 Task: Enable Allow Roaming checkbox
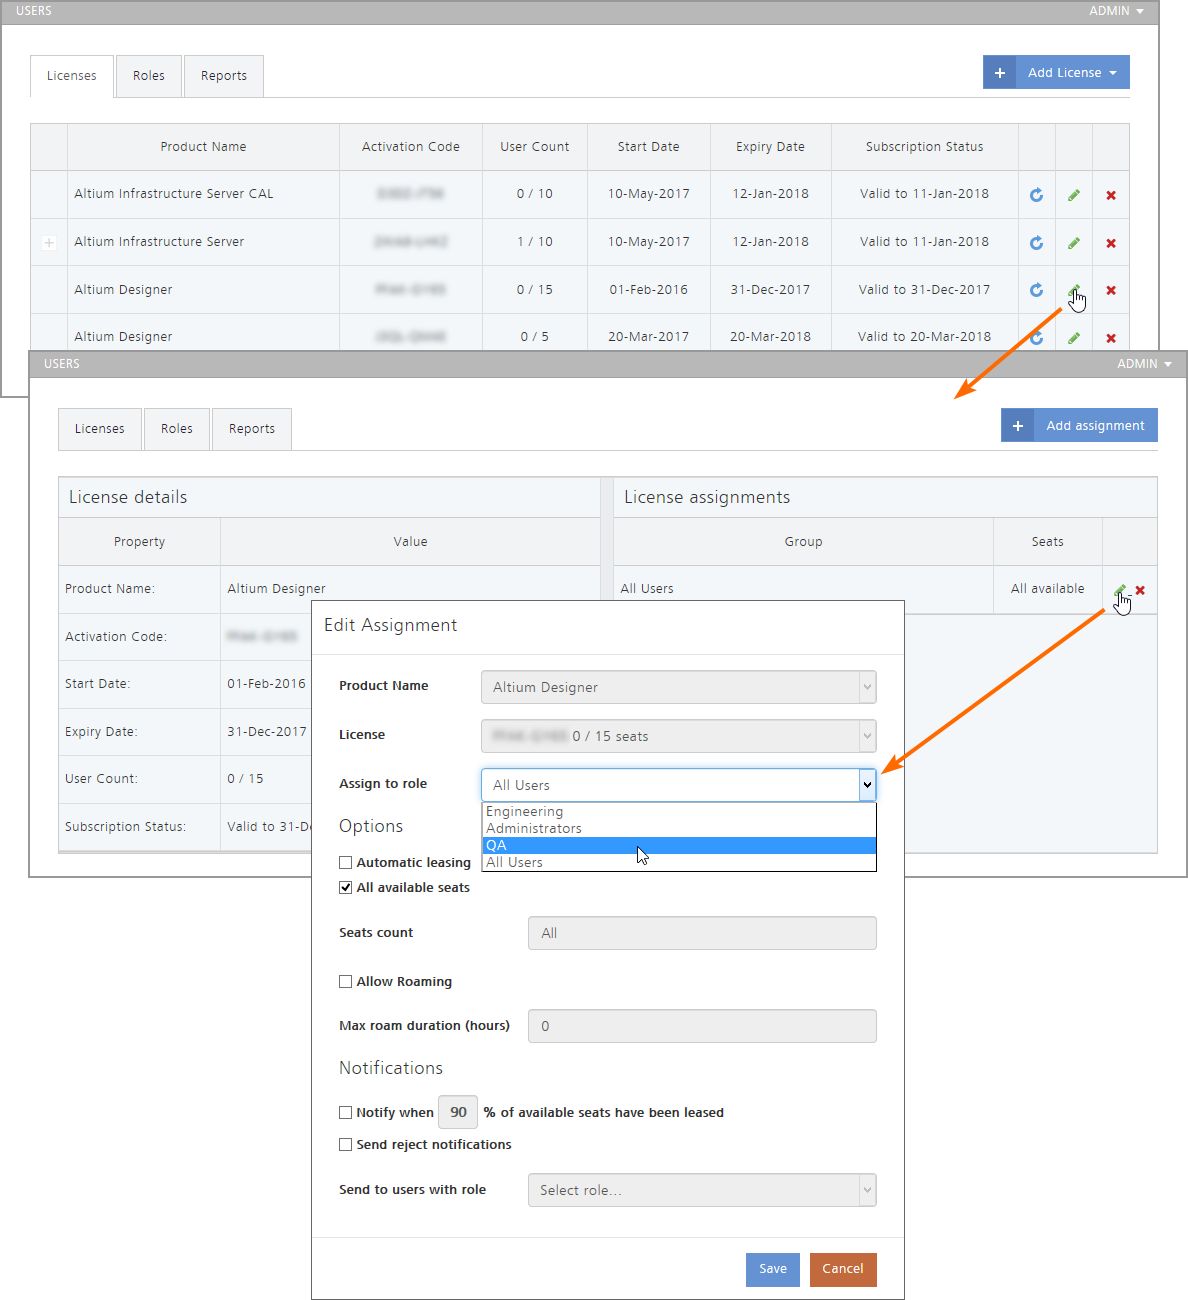[x=346, y=981]
